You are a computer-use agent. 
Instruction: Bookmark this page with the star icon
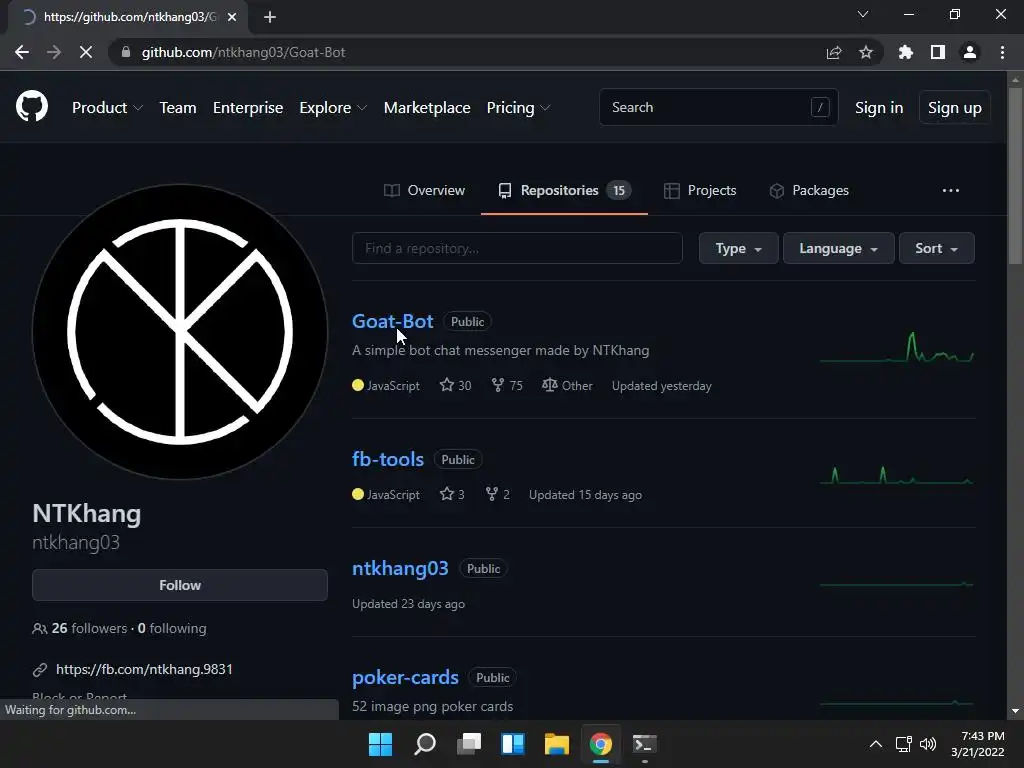click(x=866, y=52)
